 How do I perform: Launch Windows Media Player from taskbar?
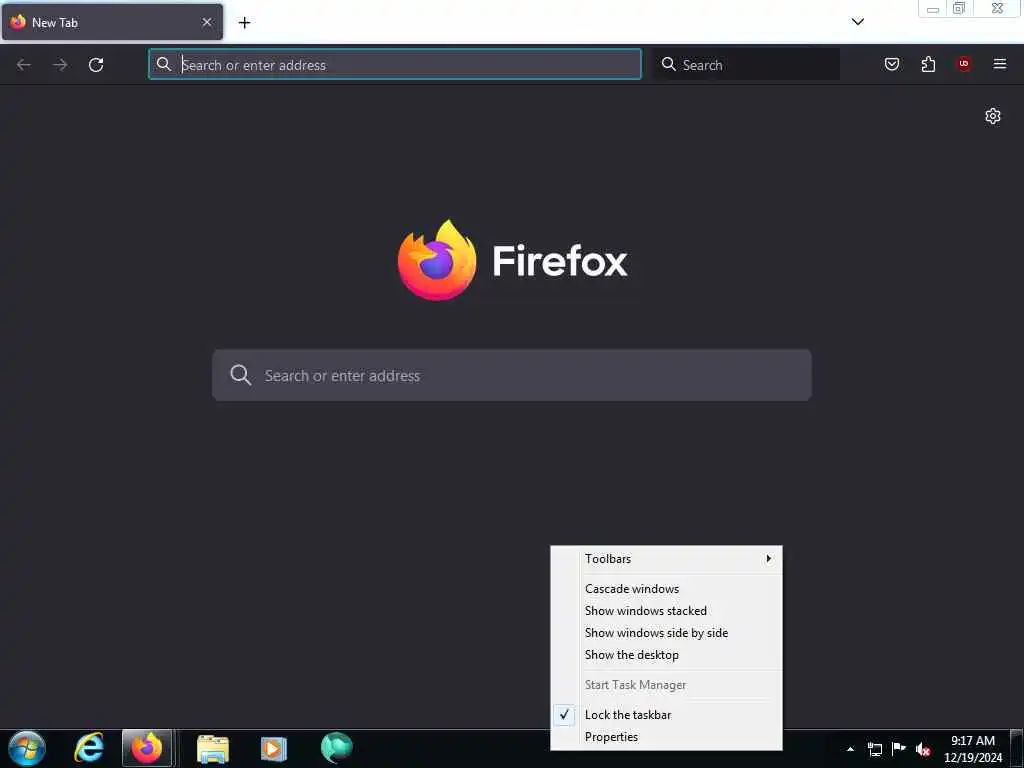click(273, 748)
